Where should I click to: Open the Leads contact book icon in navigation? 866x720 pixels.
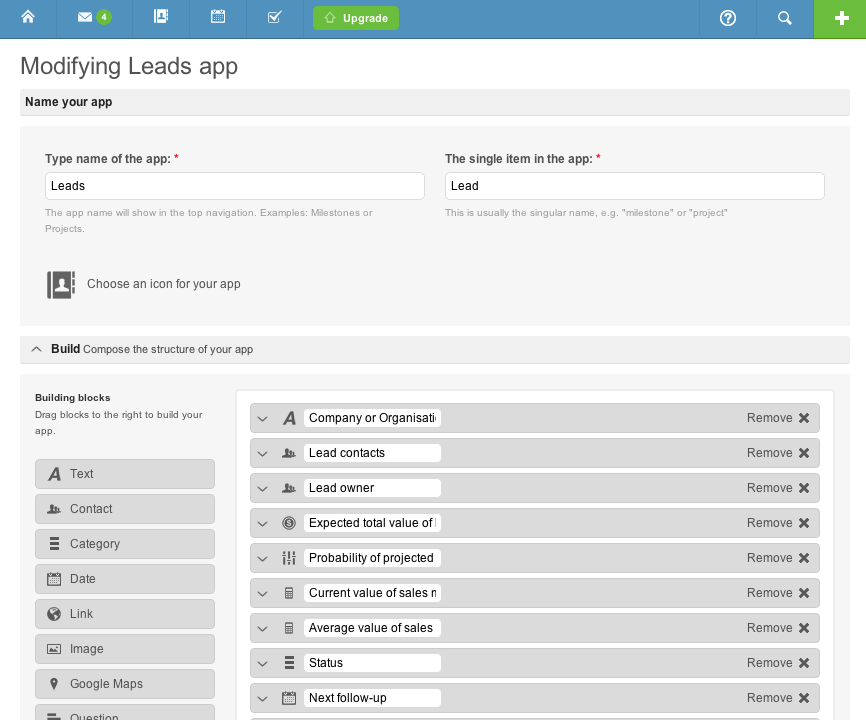[161, 17]
